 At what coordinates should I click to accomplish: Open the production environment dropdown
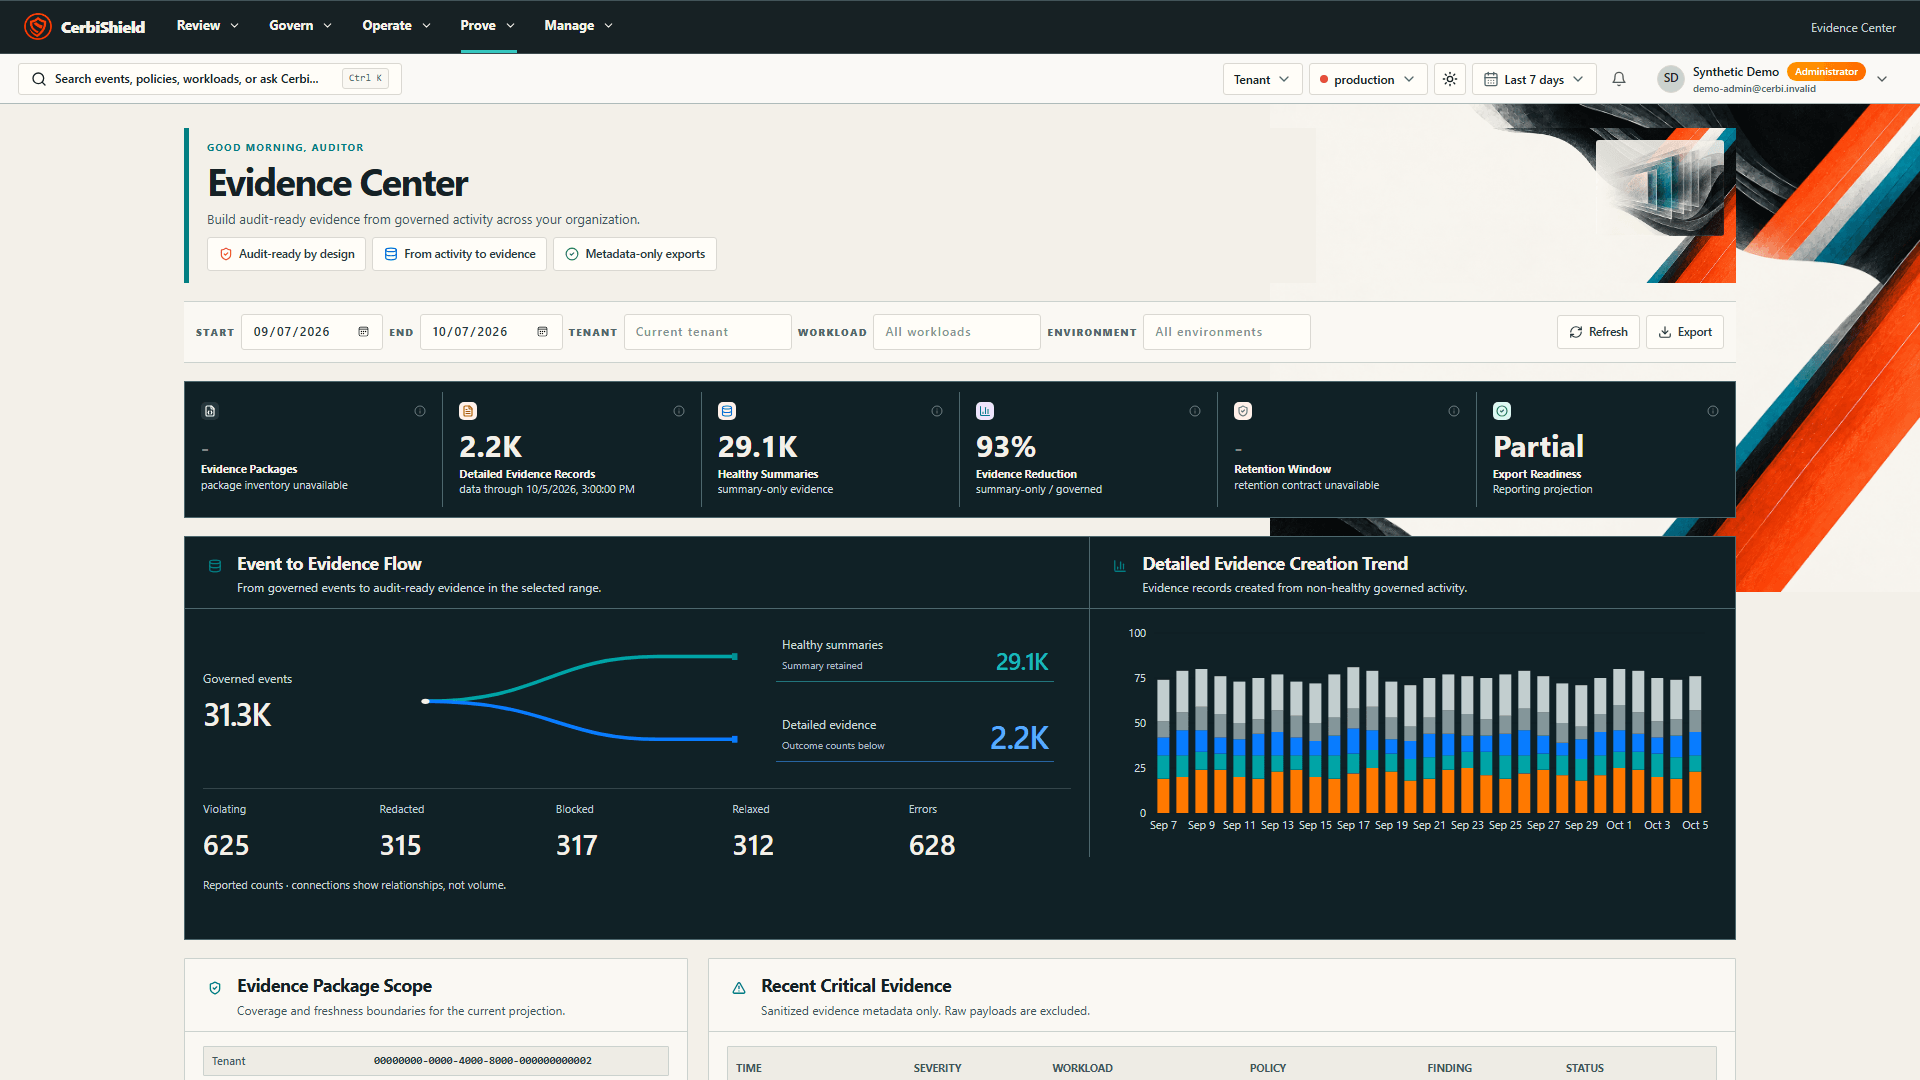(x=1368, y=79)
